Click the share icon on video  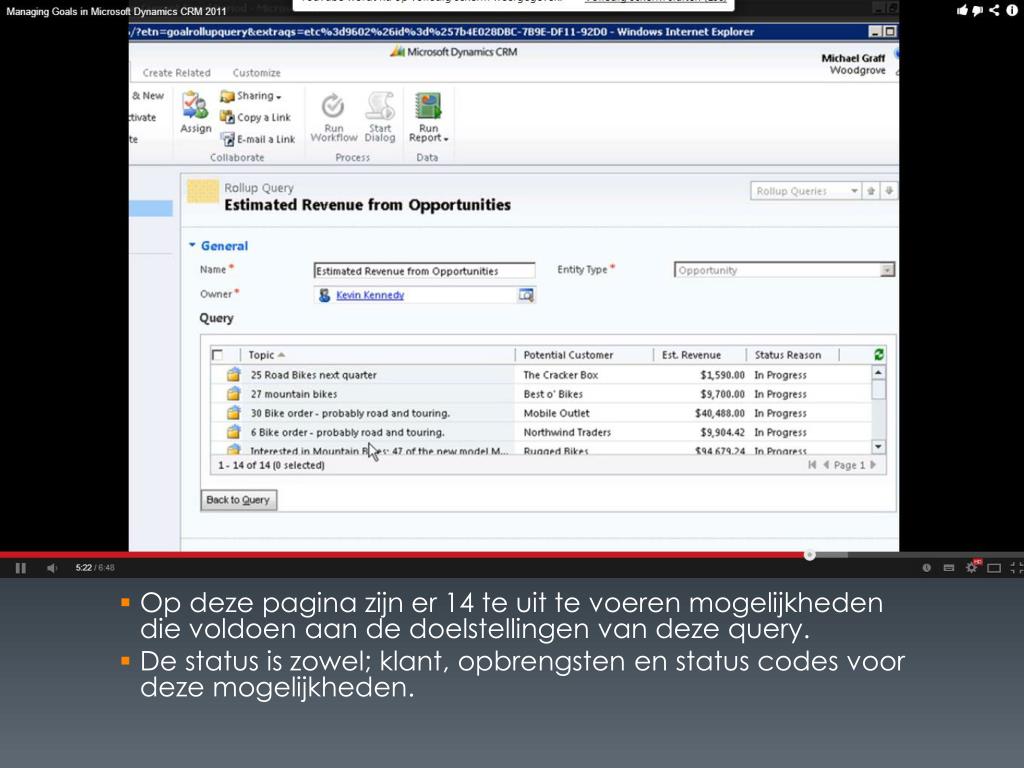[x=994, y=10]
